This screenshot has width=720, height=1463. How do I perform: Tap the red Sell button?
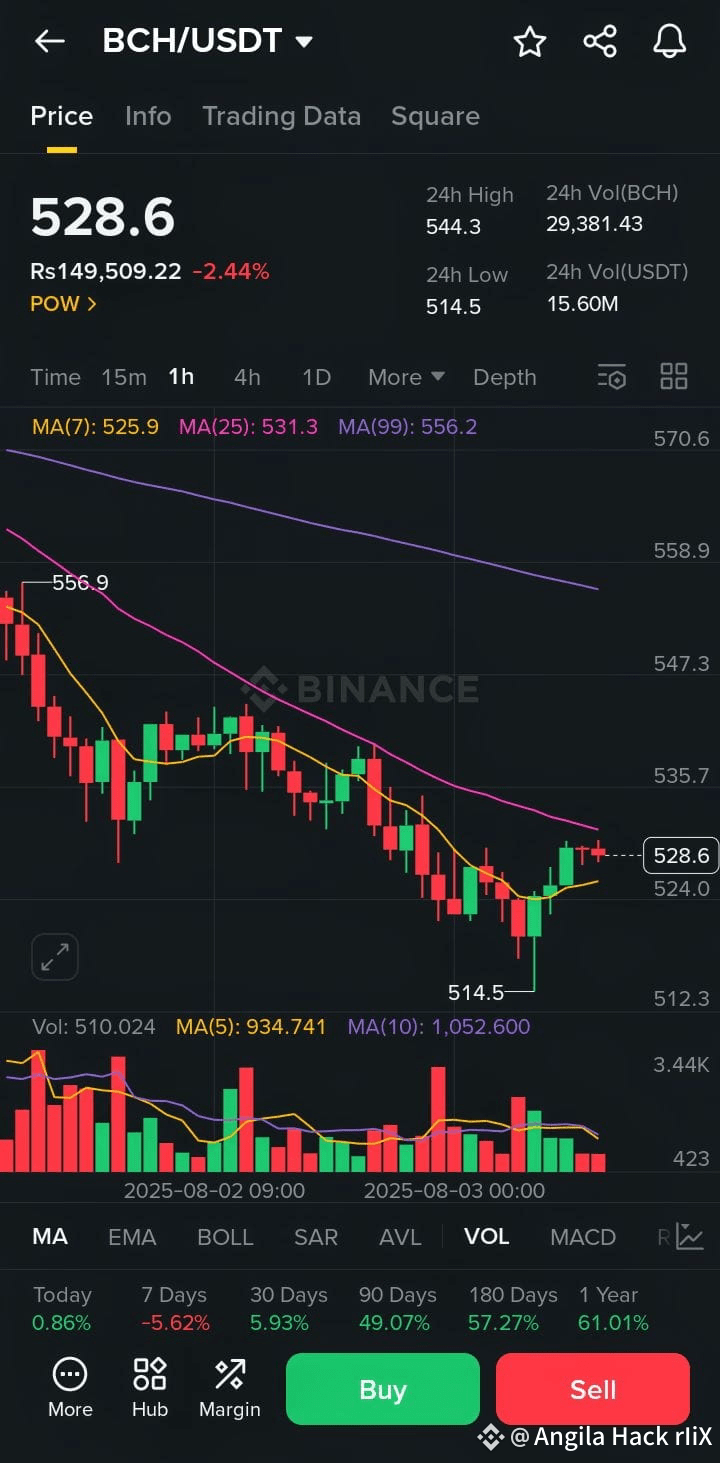tap(593, 1388)
